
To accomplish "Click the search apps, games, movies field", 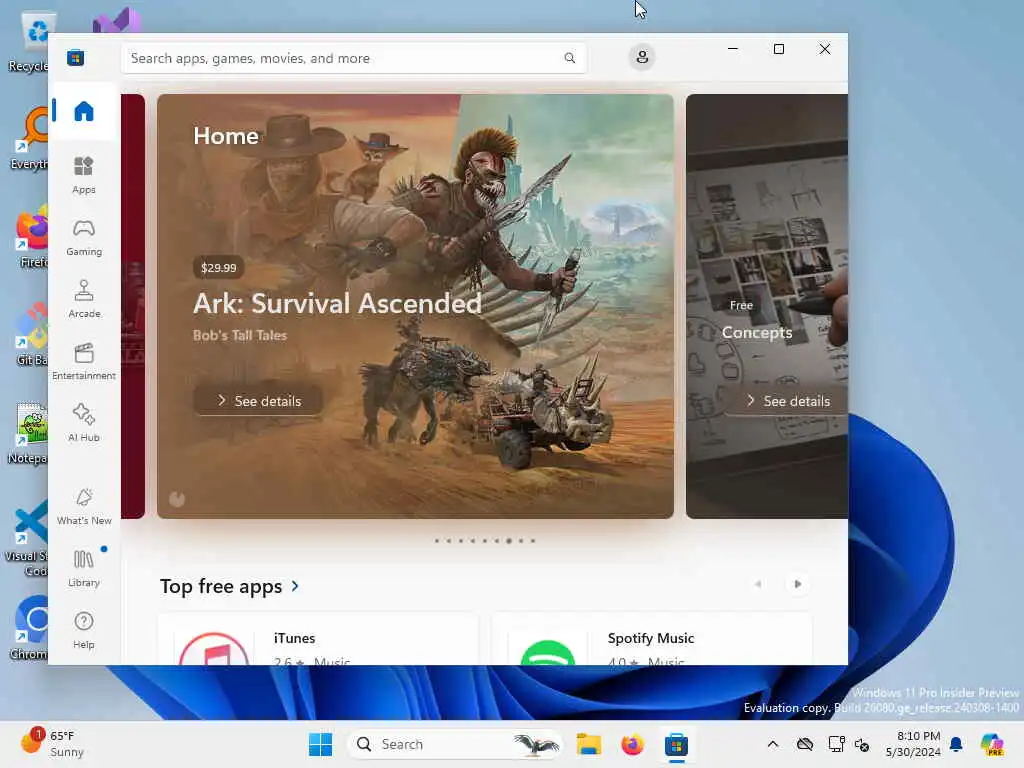I will coord(353,58).
